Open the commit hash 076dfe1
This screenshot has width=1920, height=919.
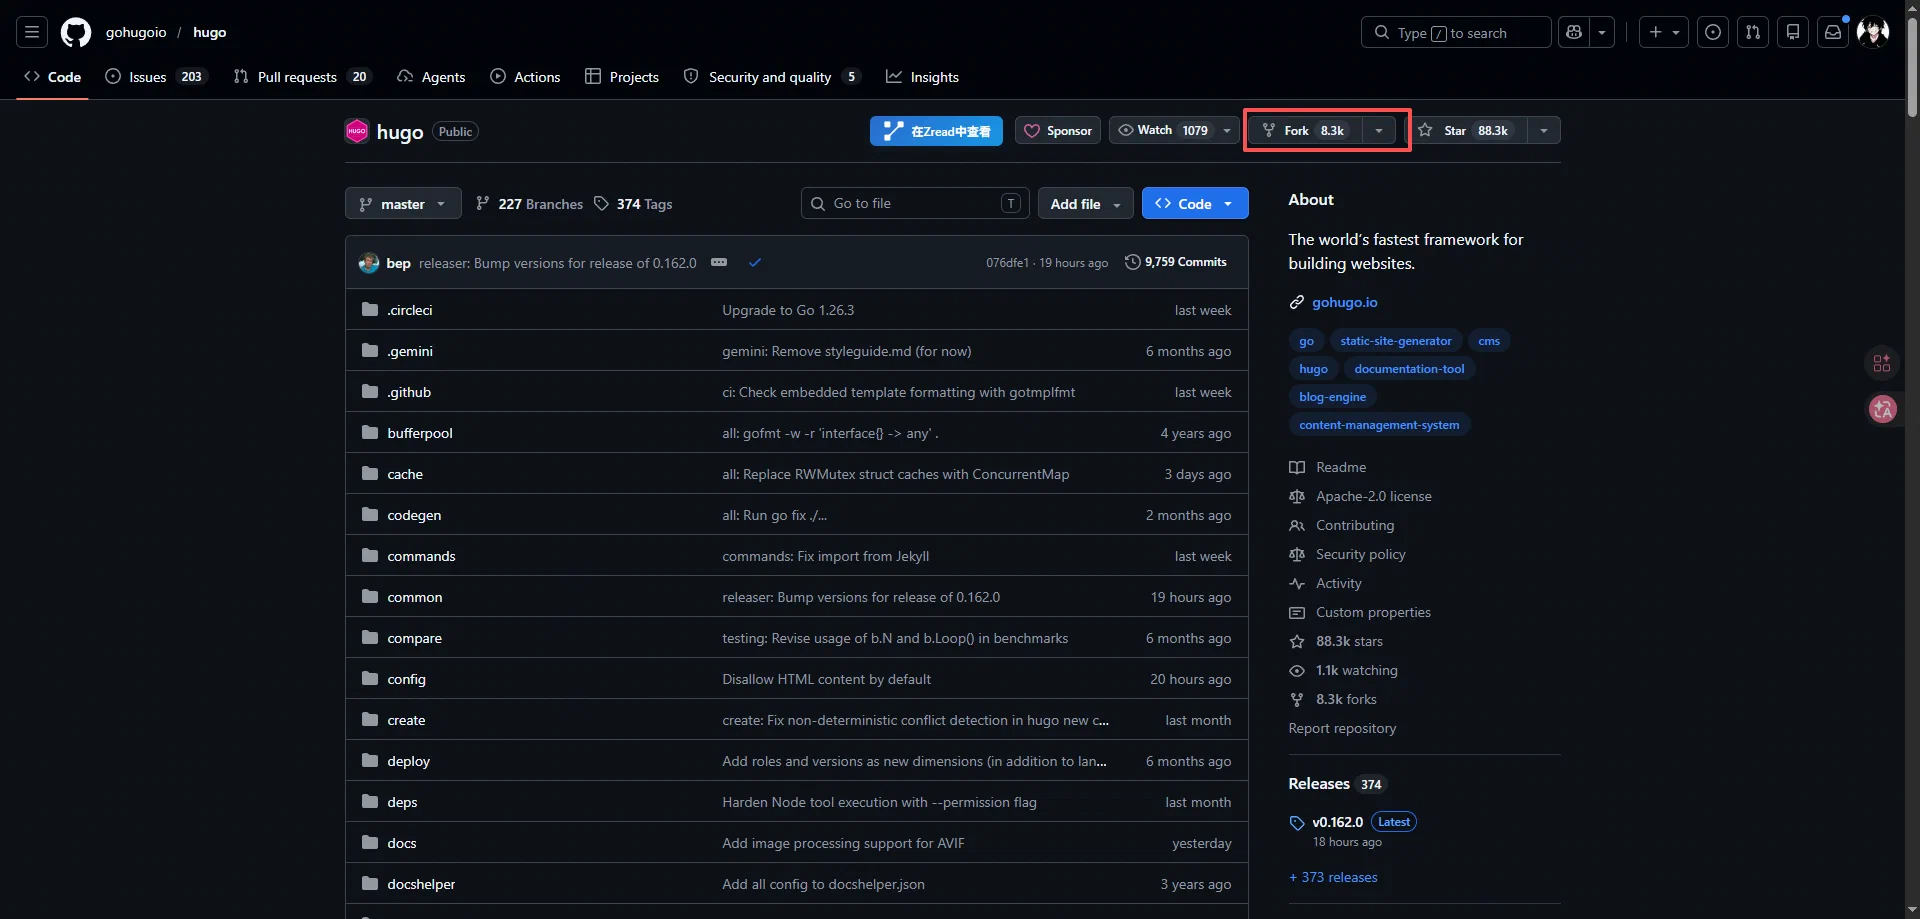pos(1007,263)
